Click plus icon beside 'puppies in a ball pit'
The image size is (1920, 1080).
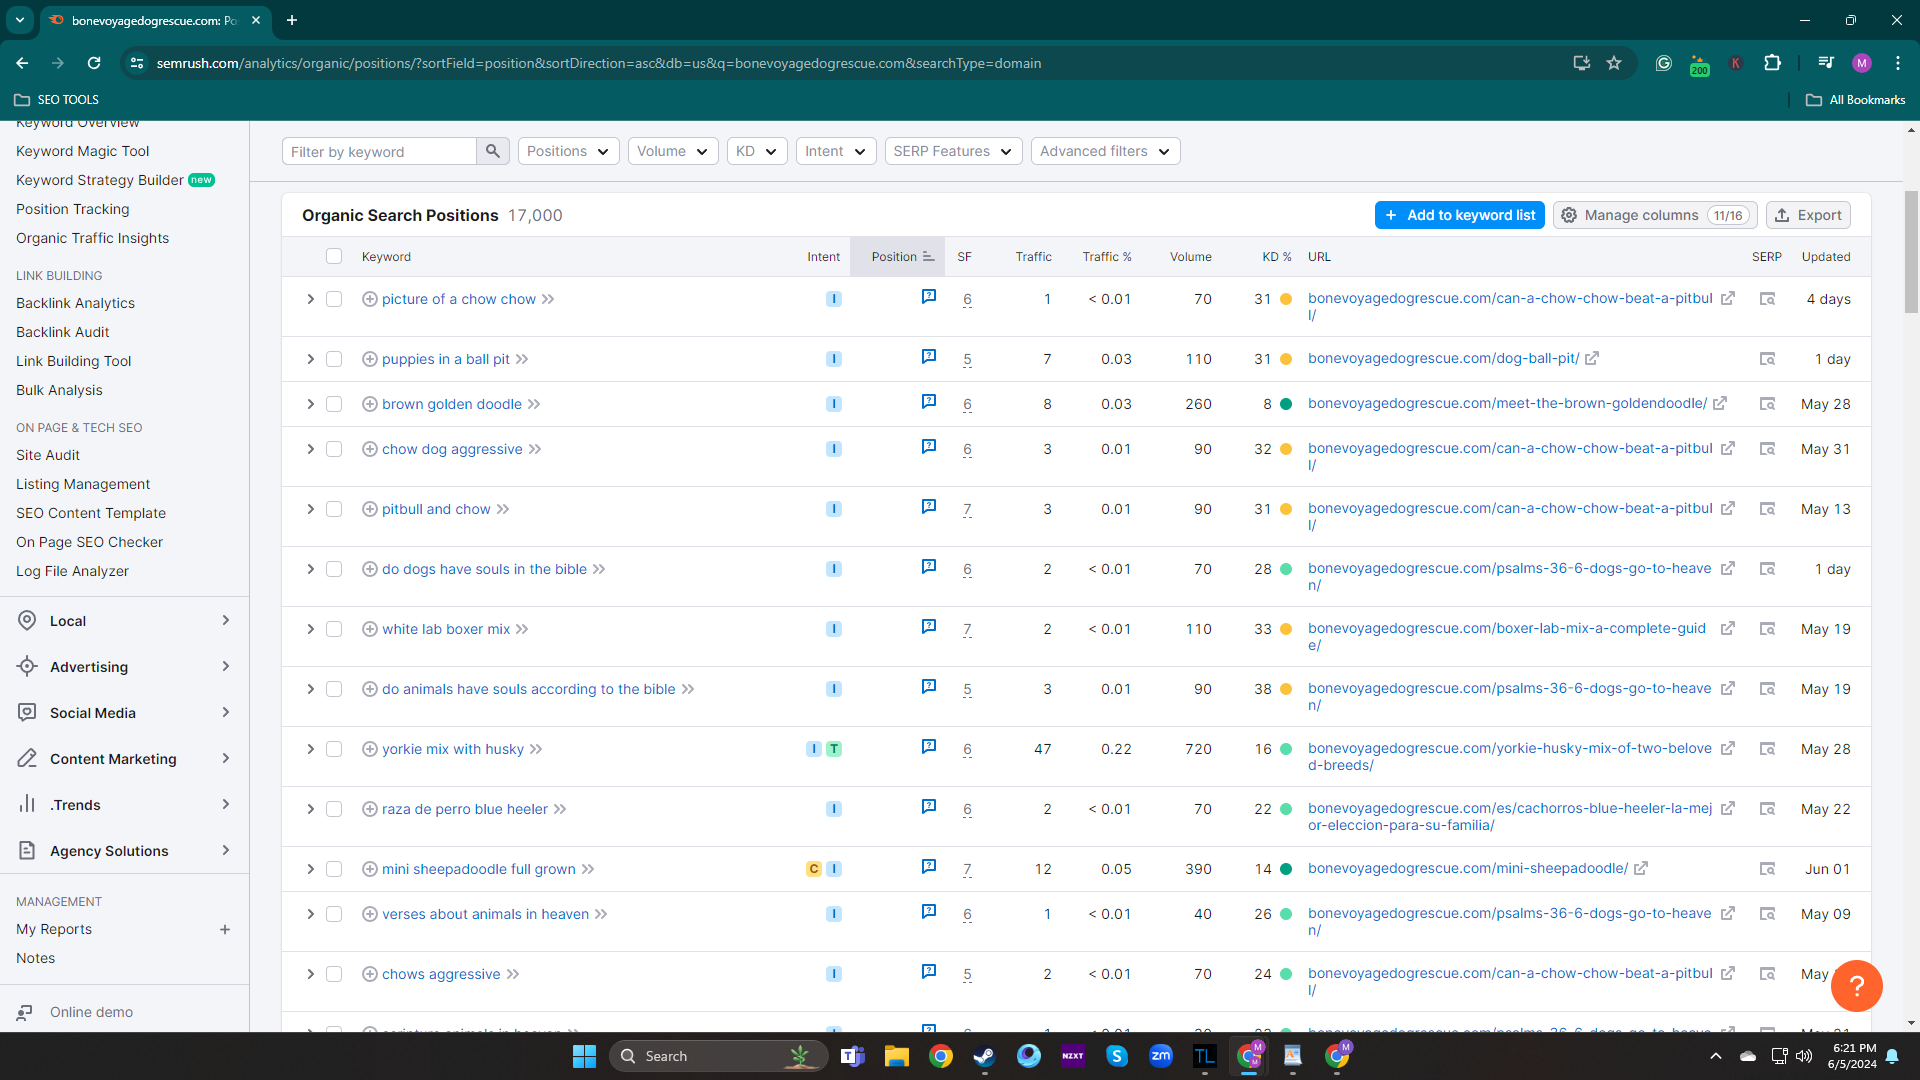click(369, 359)
